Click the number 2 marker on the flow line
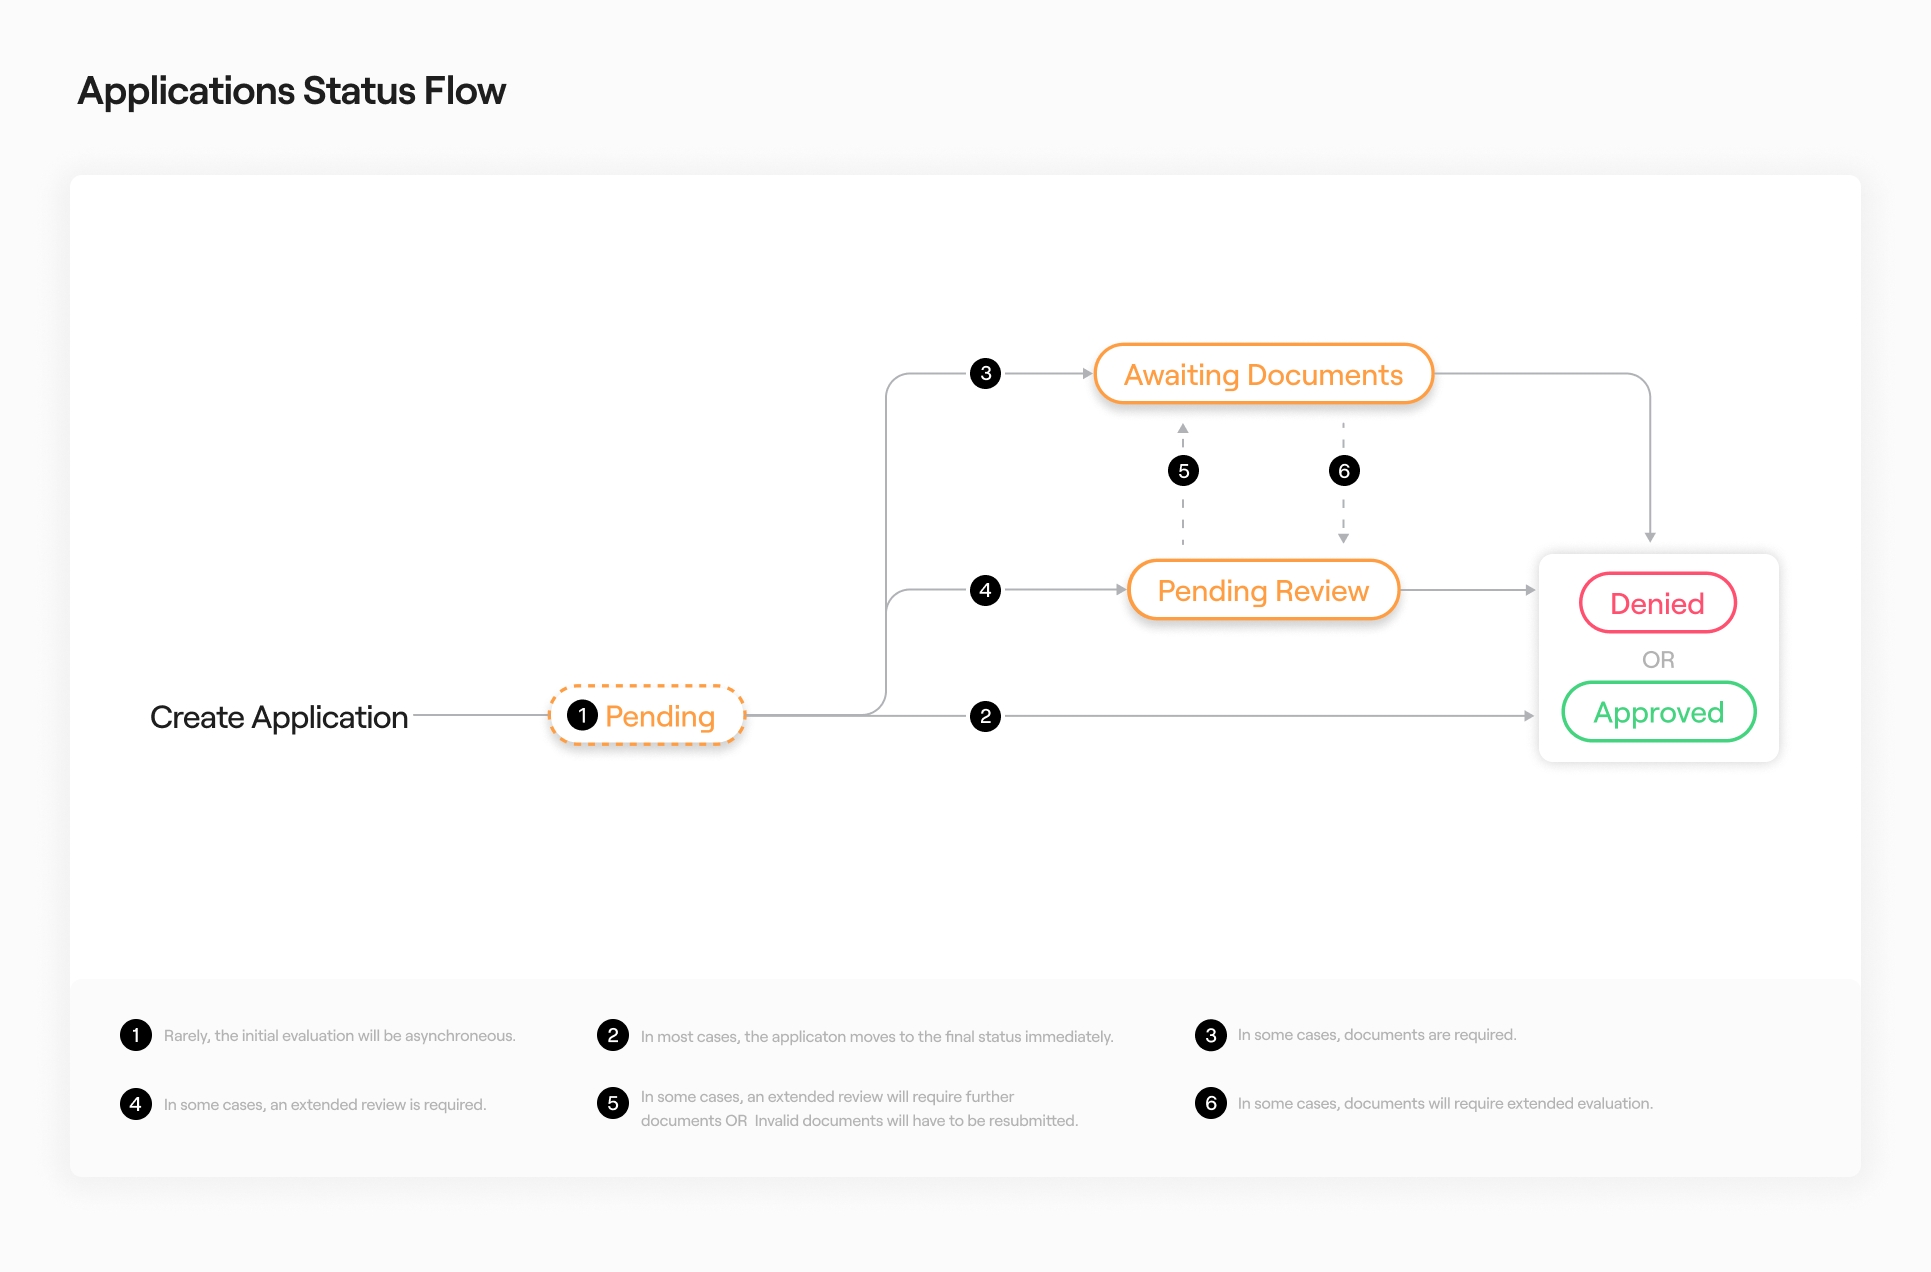The height and width of the screenshot is (1272, 1931). pyautogui.click(x=985, y=716)
